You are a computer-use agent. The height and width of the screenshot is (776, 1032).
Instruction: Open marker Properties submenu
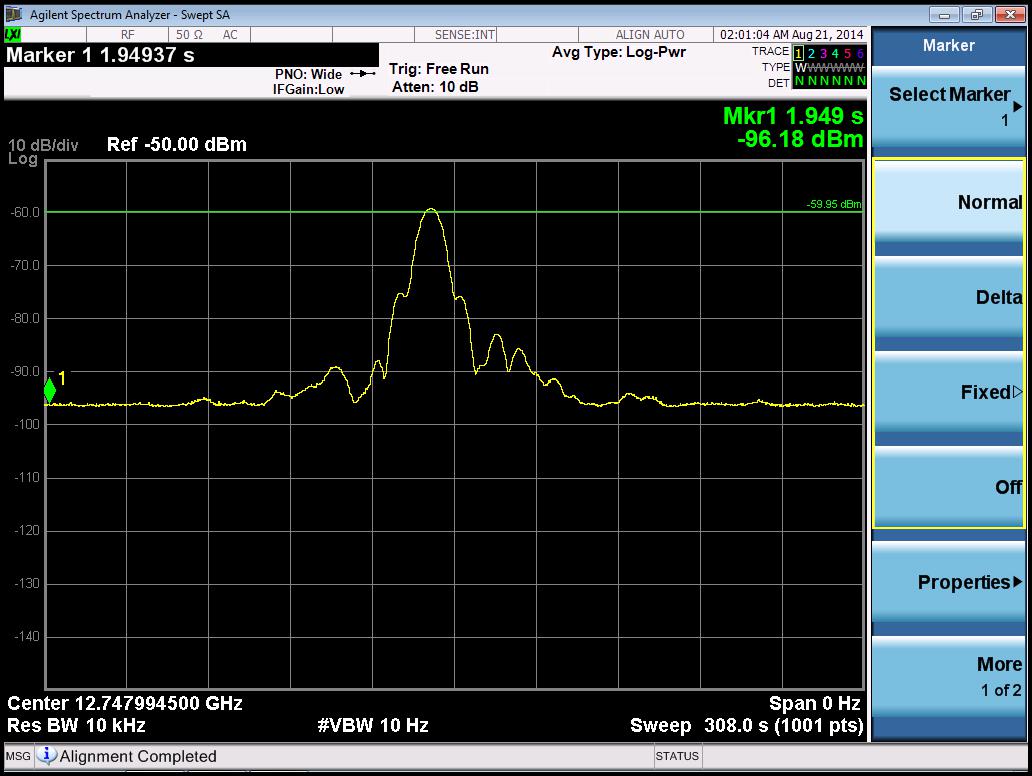(948, 582)
